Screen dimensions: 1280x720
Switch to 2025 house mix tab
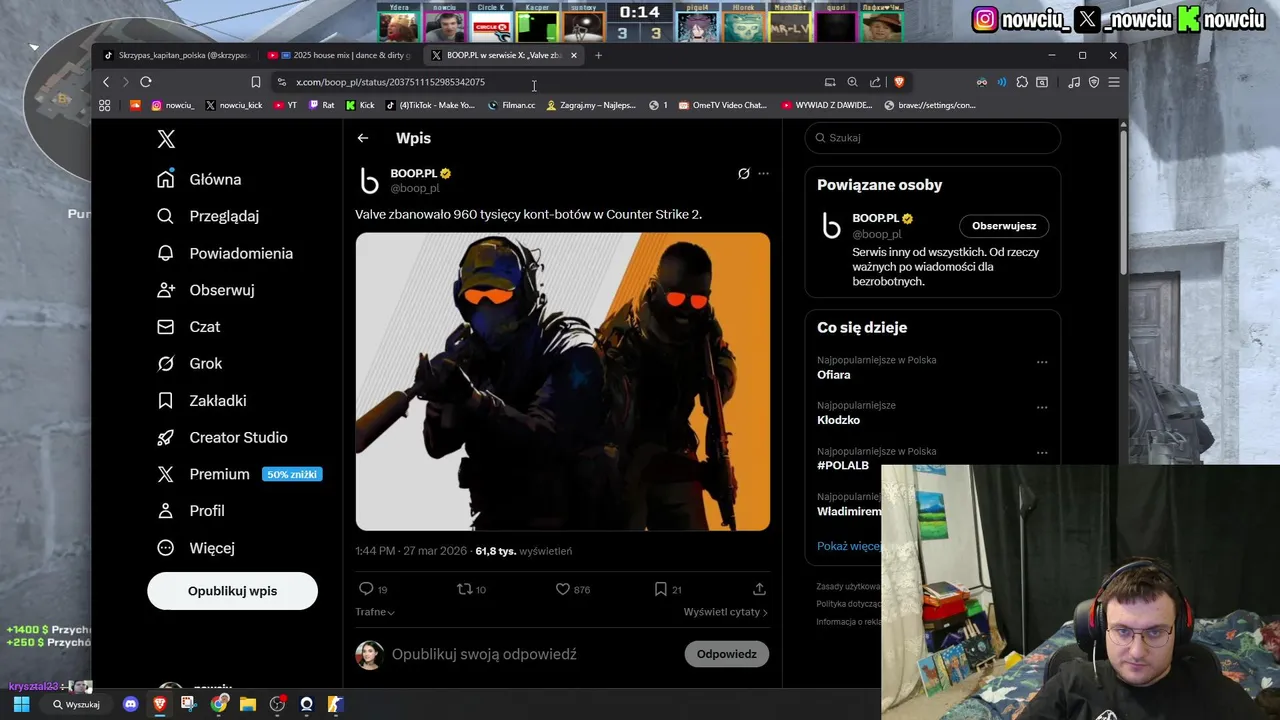(340, 55)
